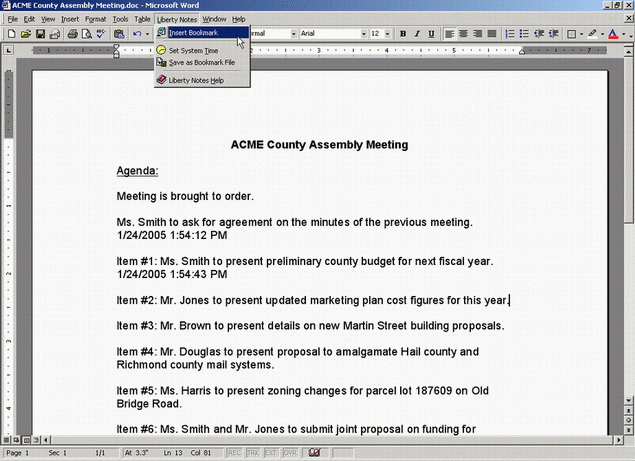The height and width of the screenshot is (461, 635).
Task: Open the Format menu
Action: pyautogui.click(x=96, y=19)
